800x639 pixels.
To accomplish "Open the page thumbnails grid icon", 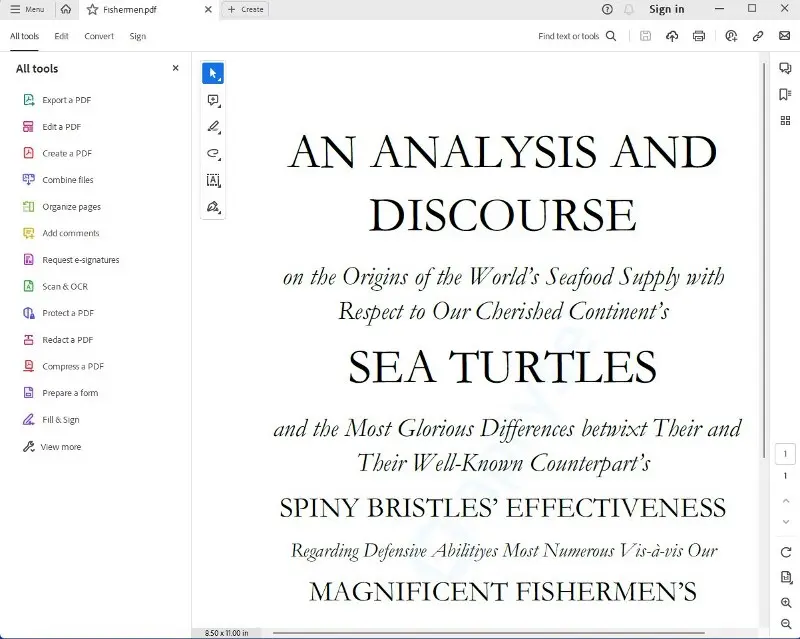I will [x=785, y=120].
